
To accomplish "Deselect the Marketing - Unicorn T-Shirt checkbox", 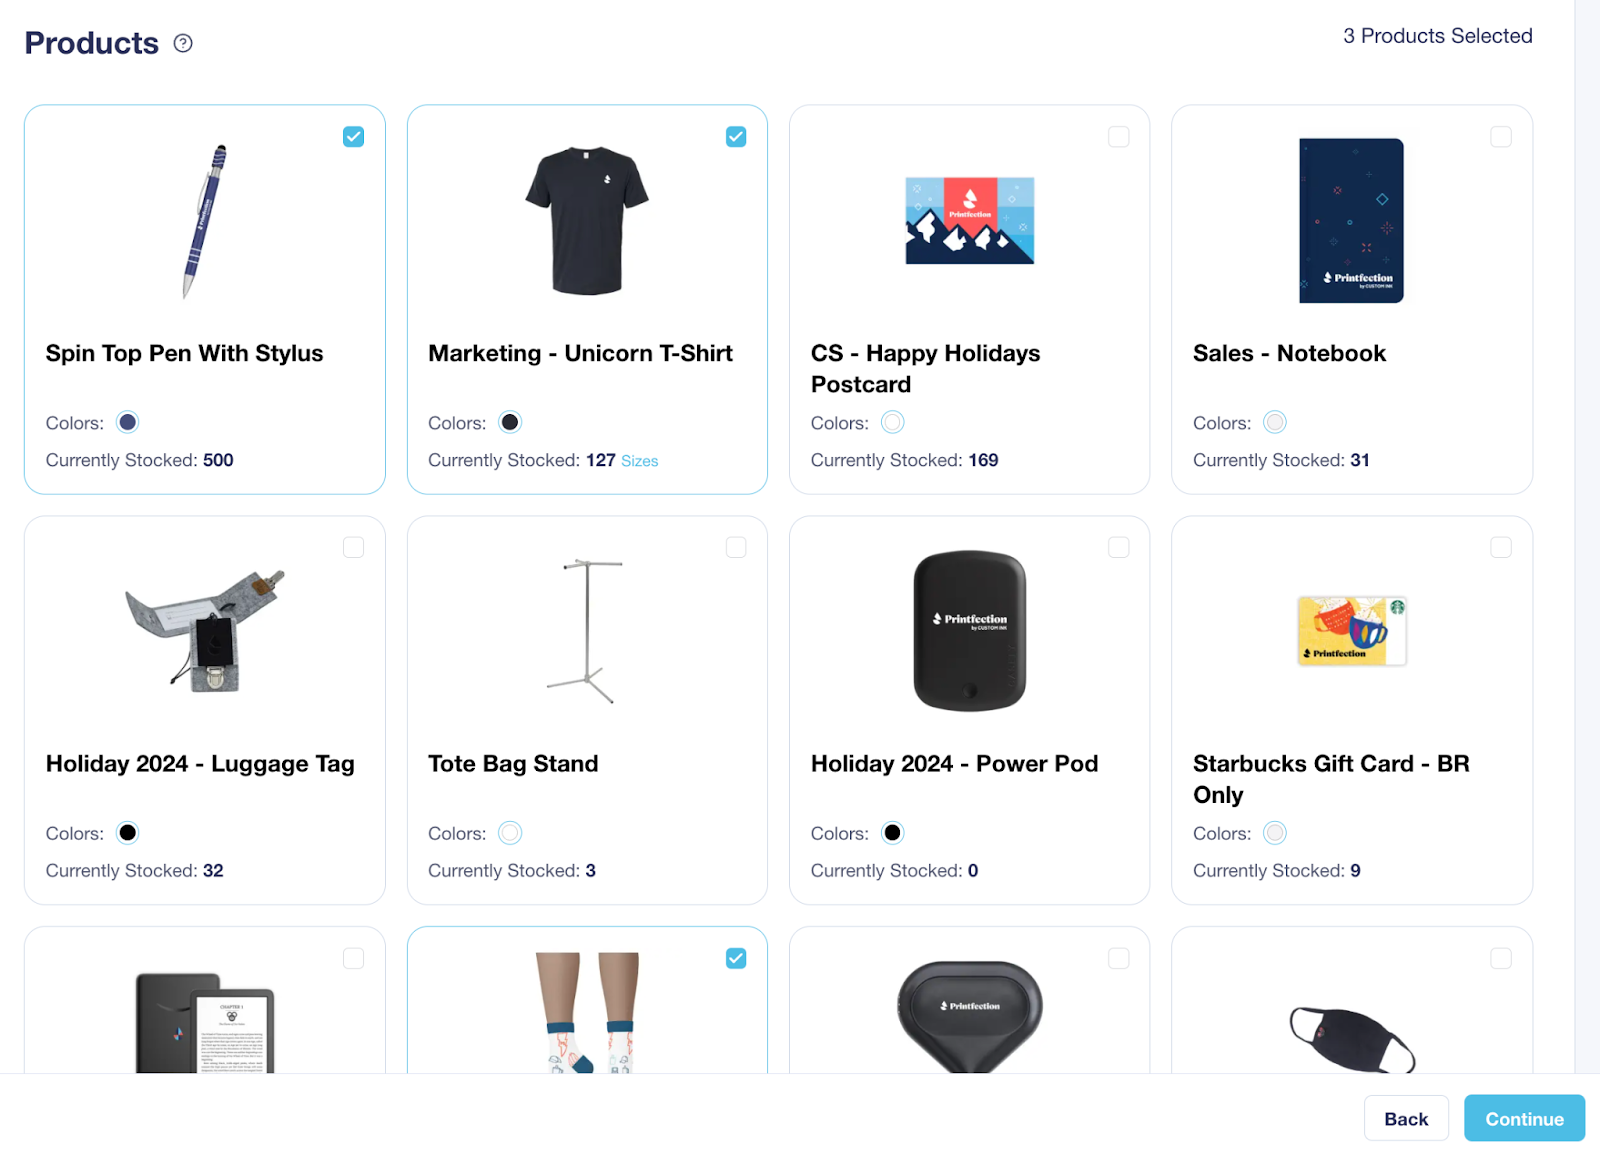I will click(736, 137).
